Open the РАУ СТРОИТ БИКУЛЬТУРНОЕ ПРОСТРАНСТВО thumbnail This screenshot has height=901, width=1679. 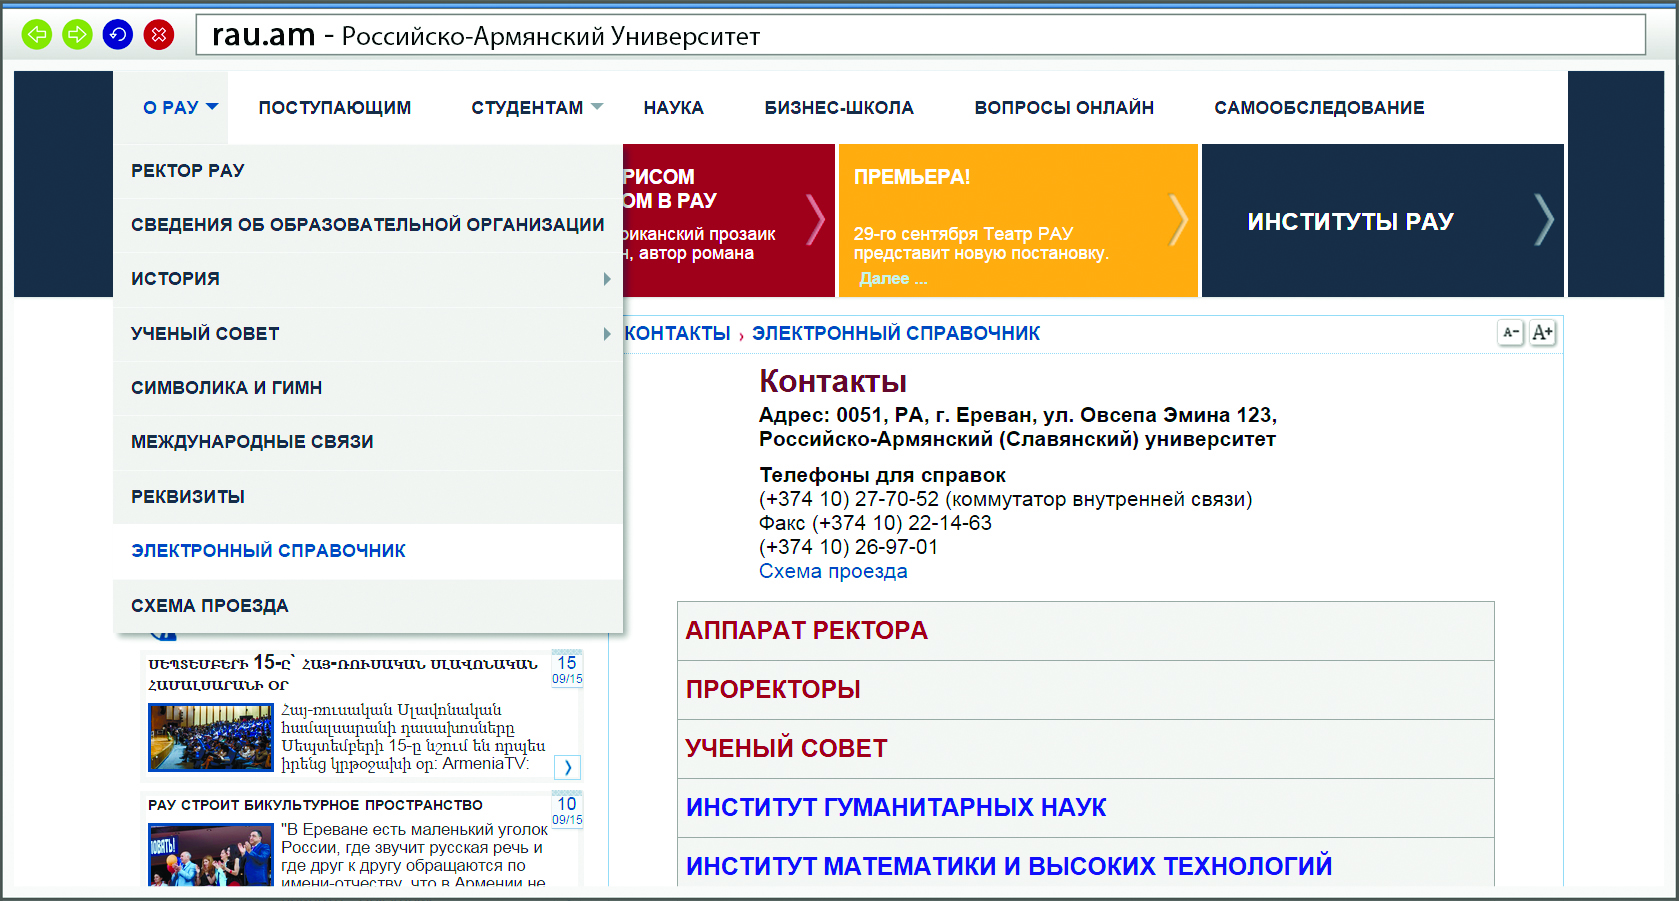coord(211,855)
